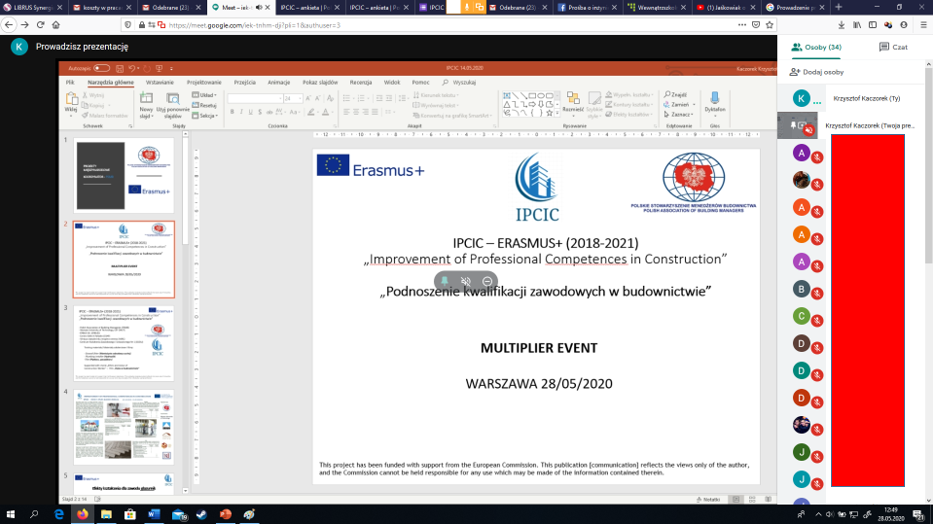
Task: Switch to Wstawianie ribbon tab
Action: [159, 82]
